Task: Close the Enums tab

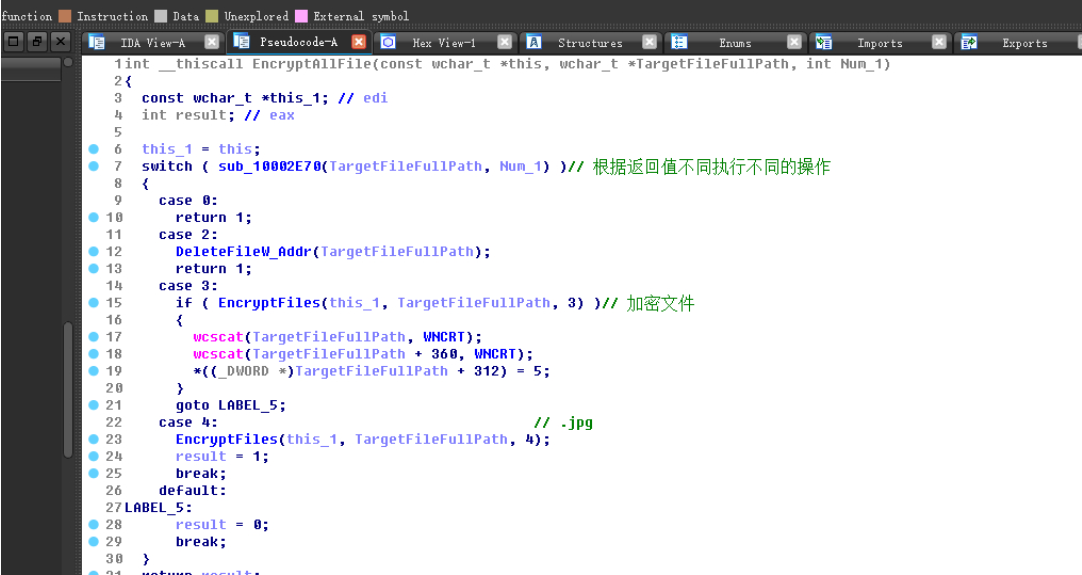Action: tap(794, 42)
